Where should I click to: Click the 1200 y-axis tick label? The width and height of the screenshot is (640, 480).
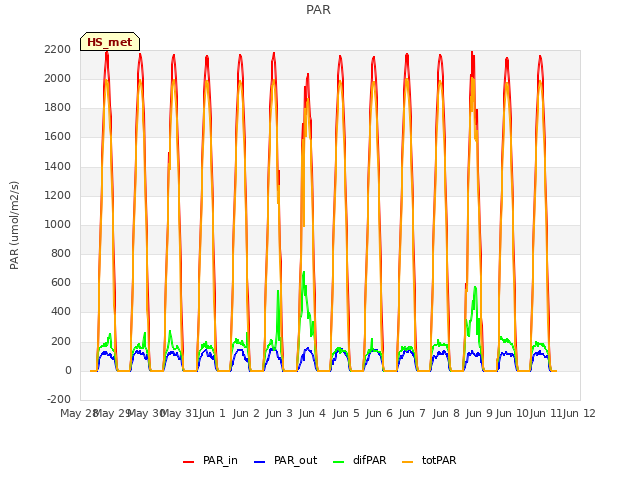58,196
